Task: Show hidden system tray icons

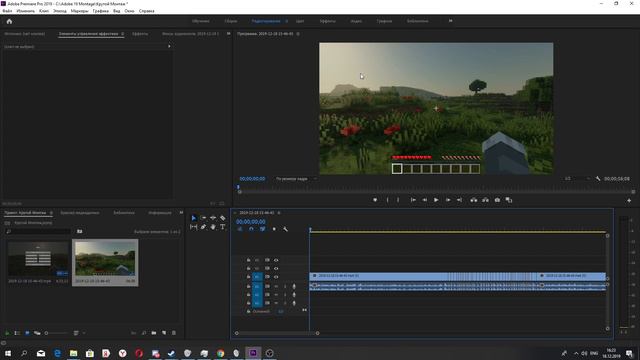Action: (576, 353)
